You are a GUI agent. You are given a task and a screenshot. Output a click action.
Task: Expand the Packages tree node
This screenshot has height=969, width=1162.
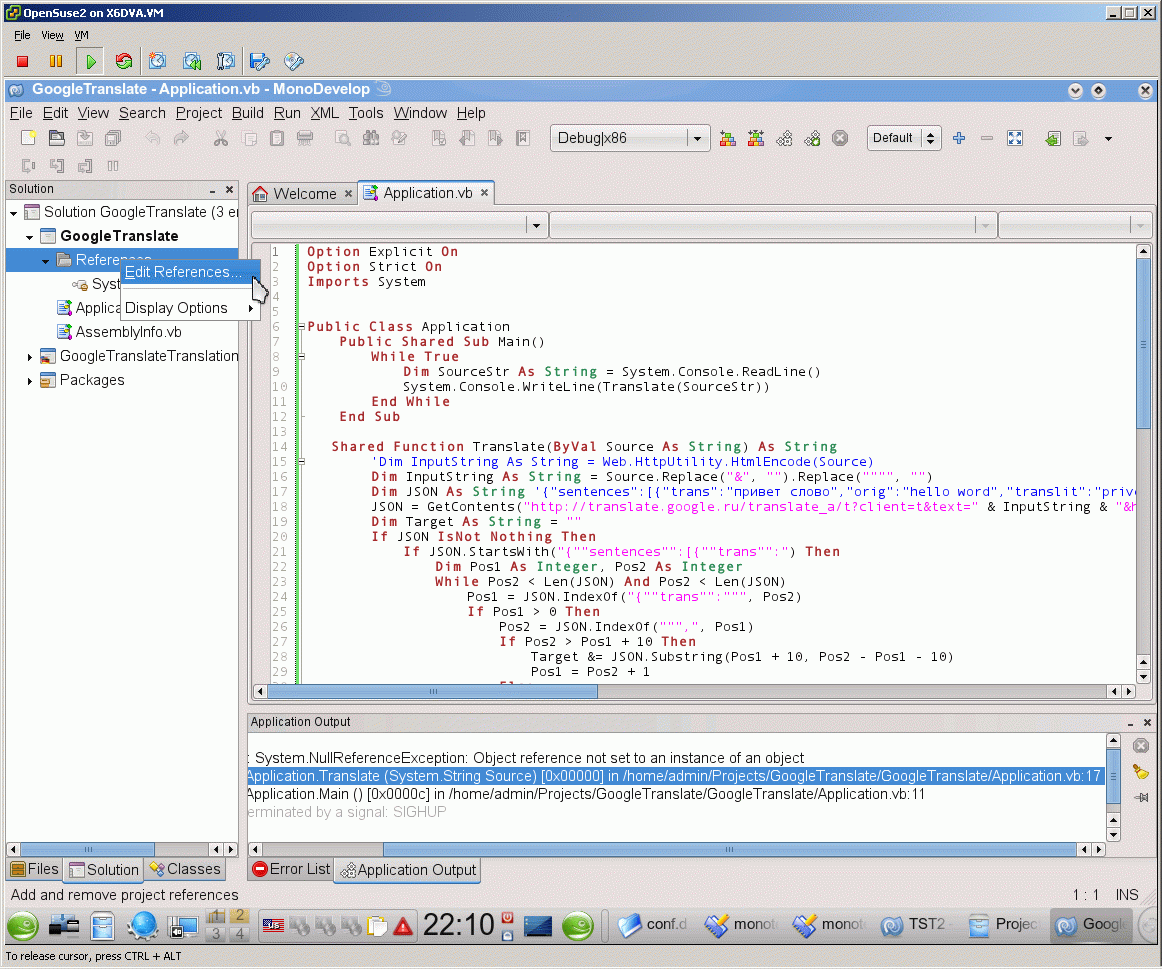(30, 381)
